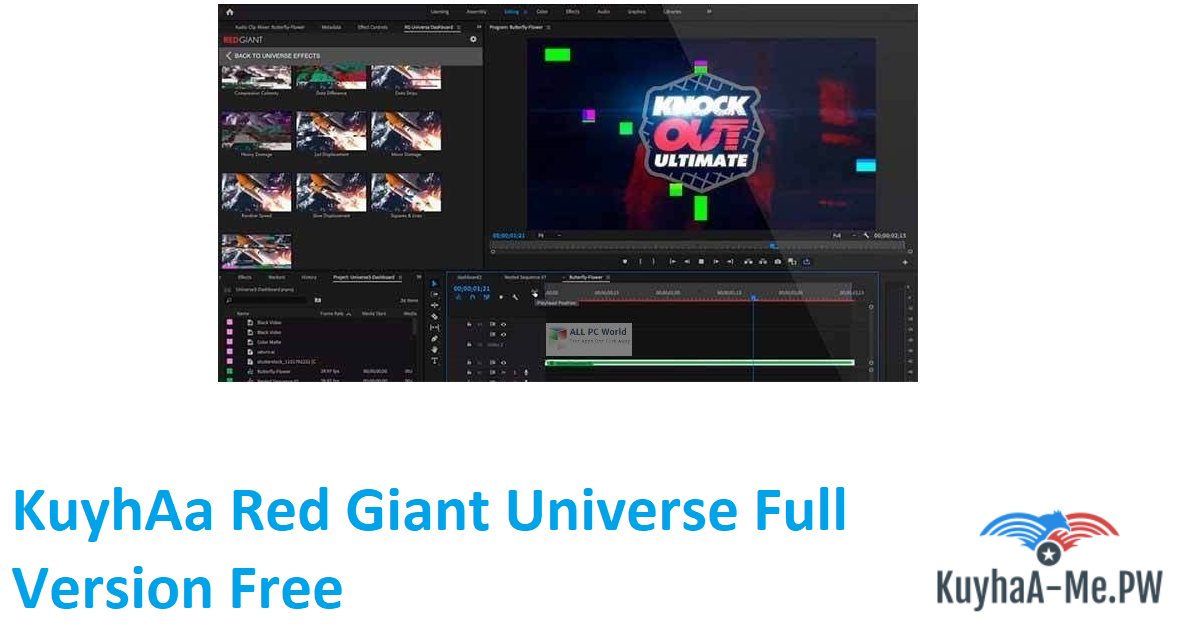This screenshot has width=1200, height=628.
Task: Step back one frame
Action: click(687, 262)
